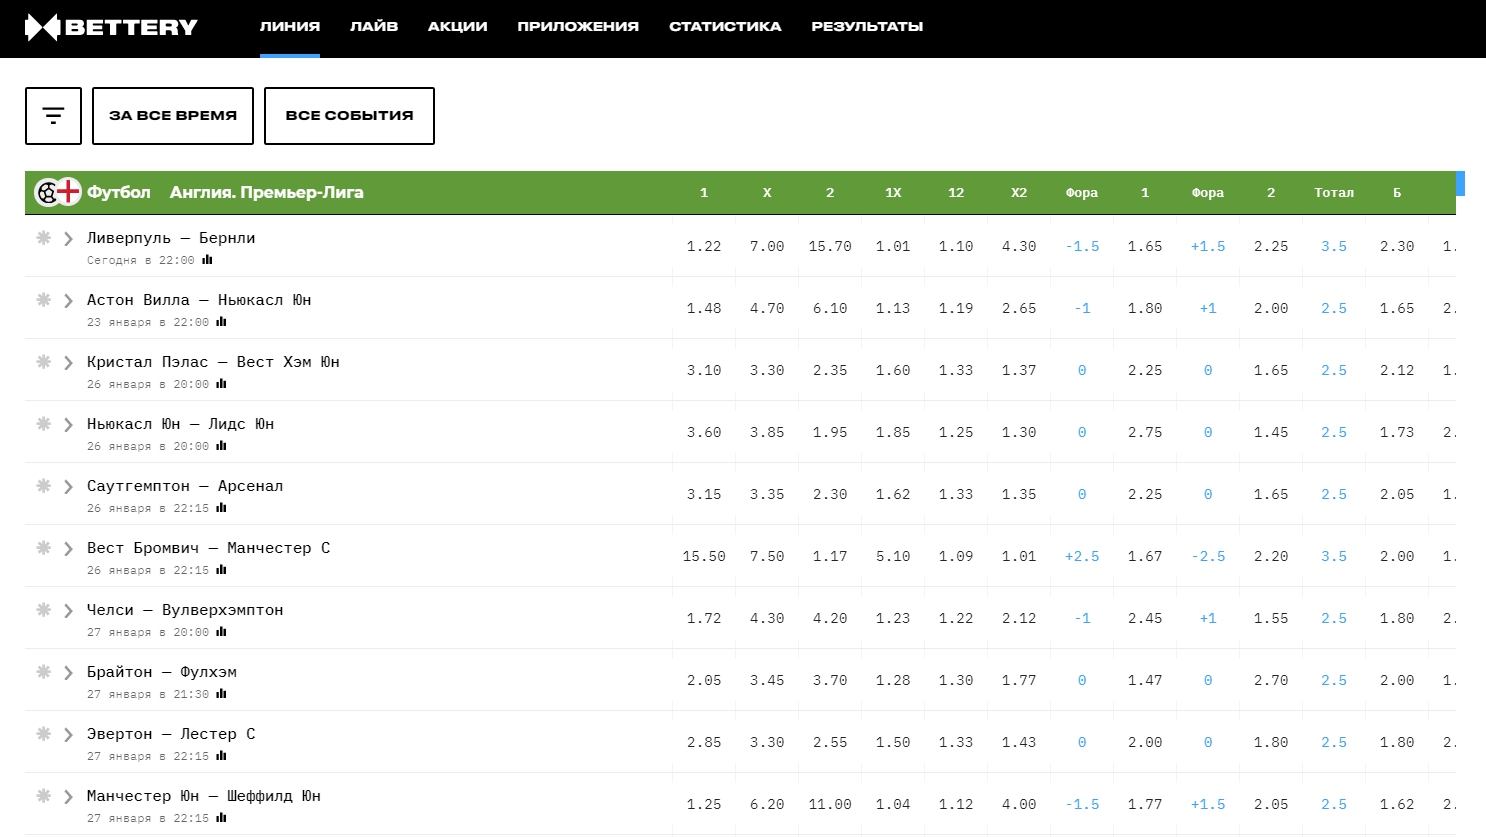Expand the Челси — Вулверхэмптон chevron
The image size is (1486, 837).
pyautogui.click(x=69, y=611)
